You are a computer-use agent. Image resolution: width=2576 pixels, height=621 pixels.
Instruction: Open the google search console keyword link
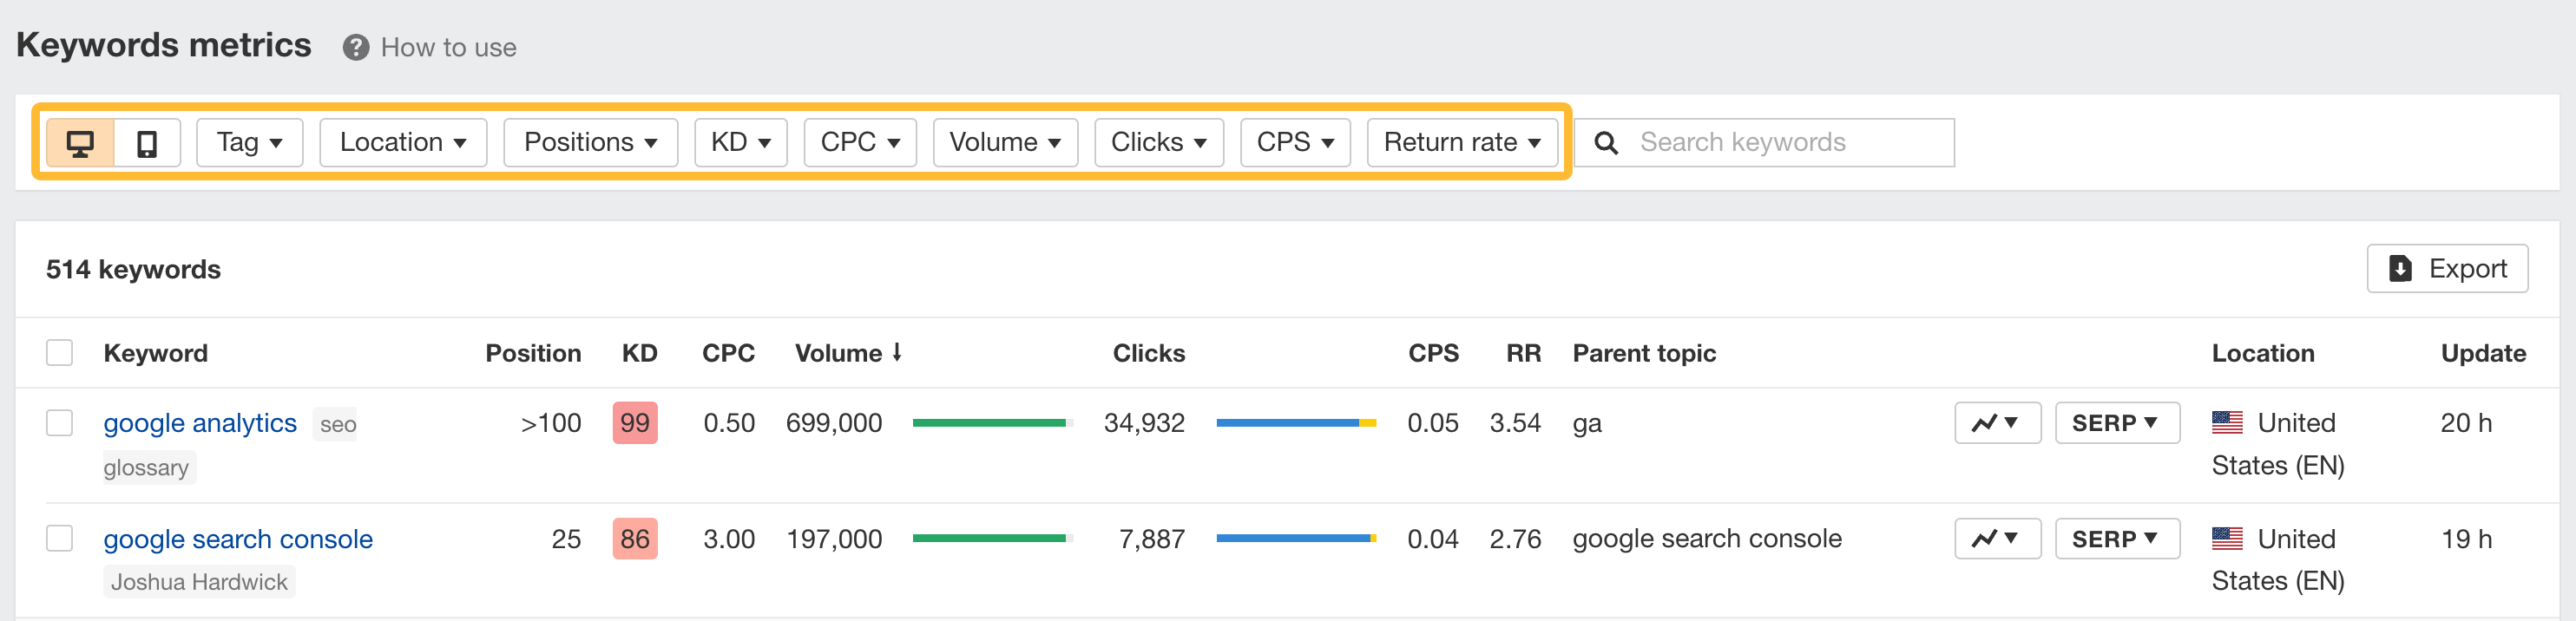(238, 539)
